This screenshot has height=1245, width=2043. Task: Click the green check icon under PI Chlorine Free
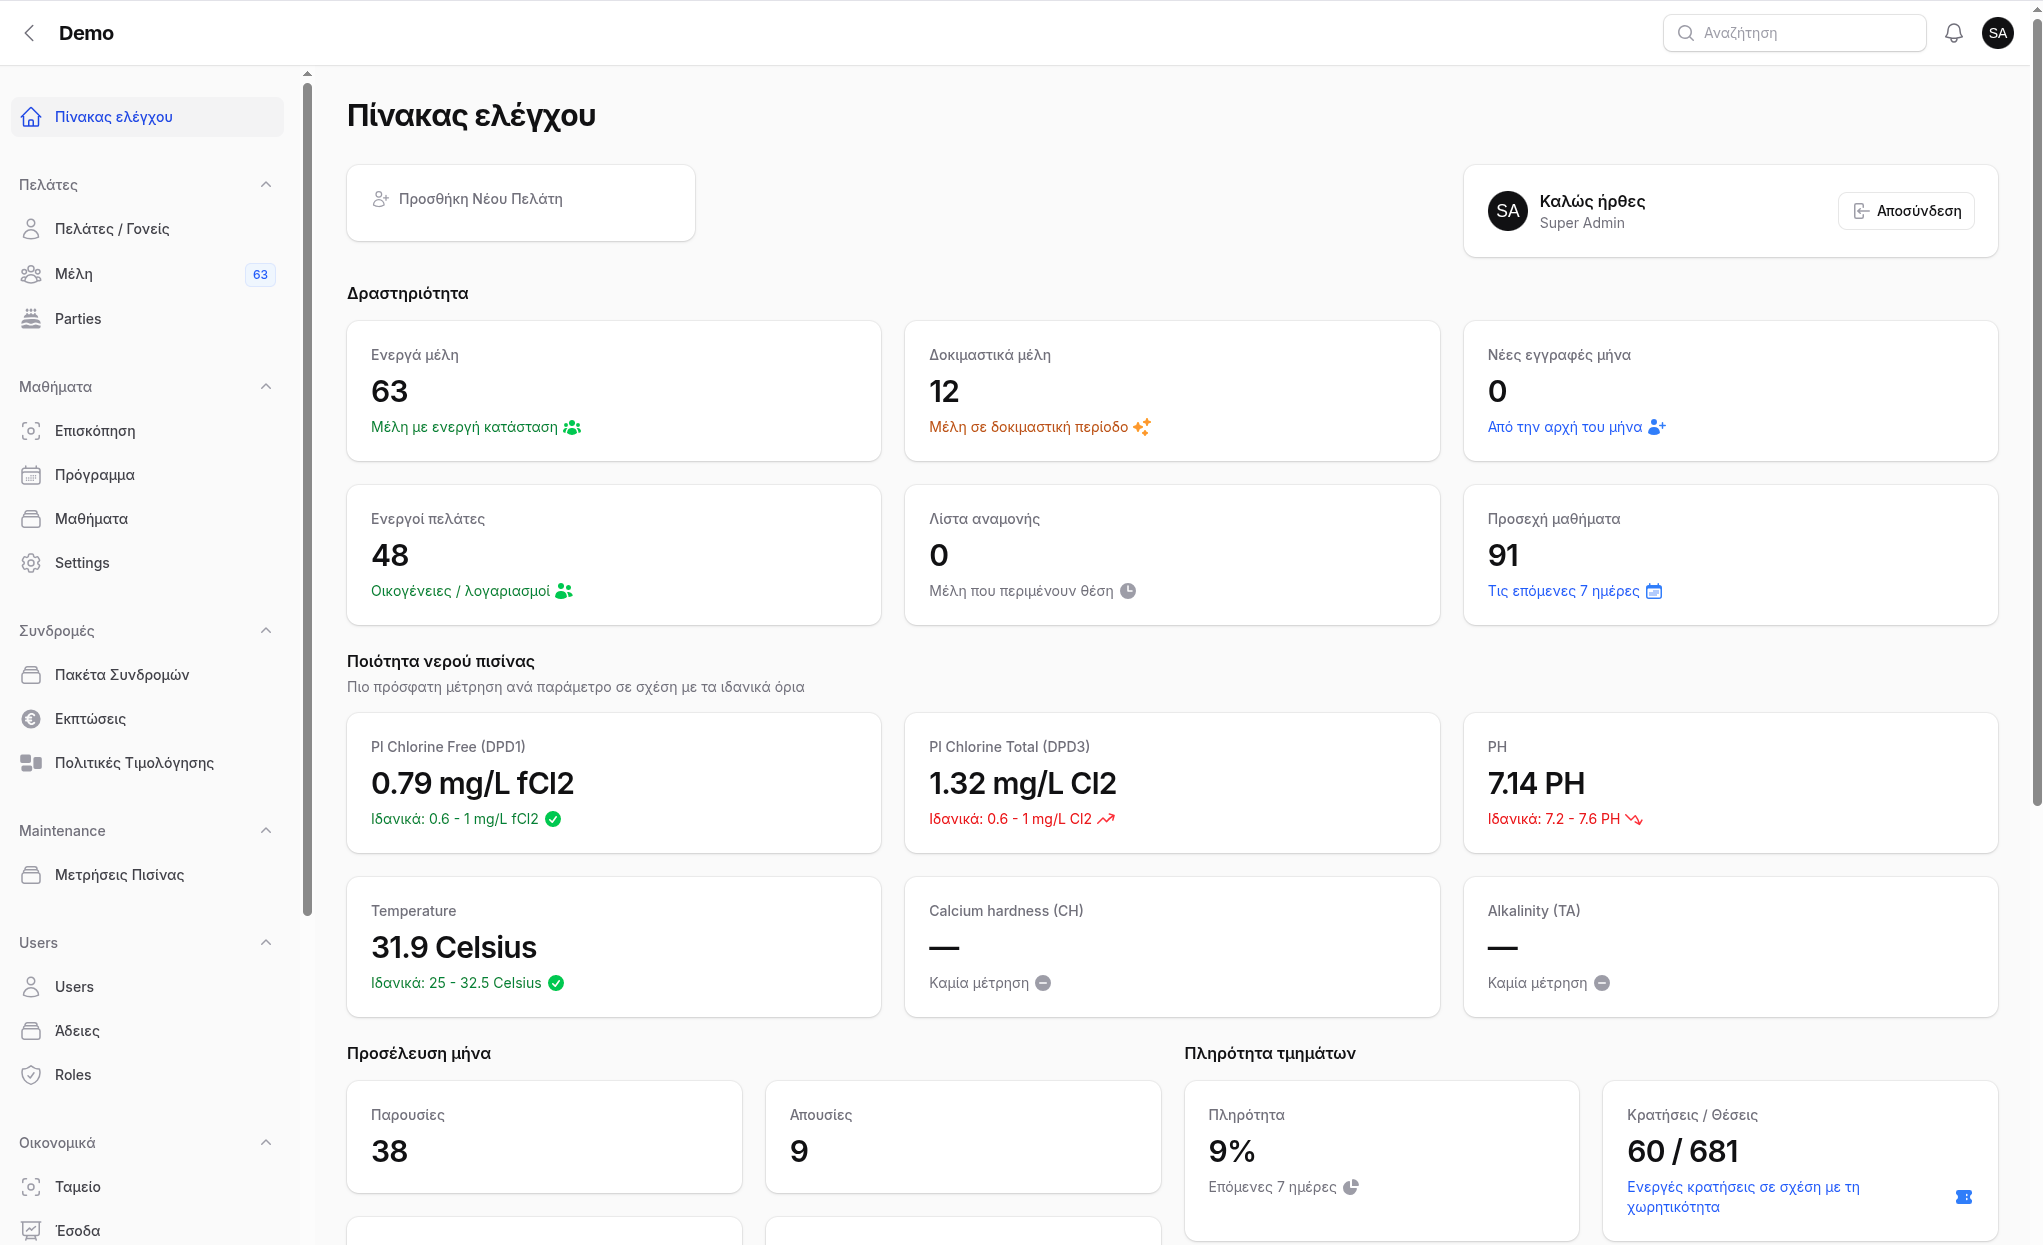tap(553, 819)
